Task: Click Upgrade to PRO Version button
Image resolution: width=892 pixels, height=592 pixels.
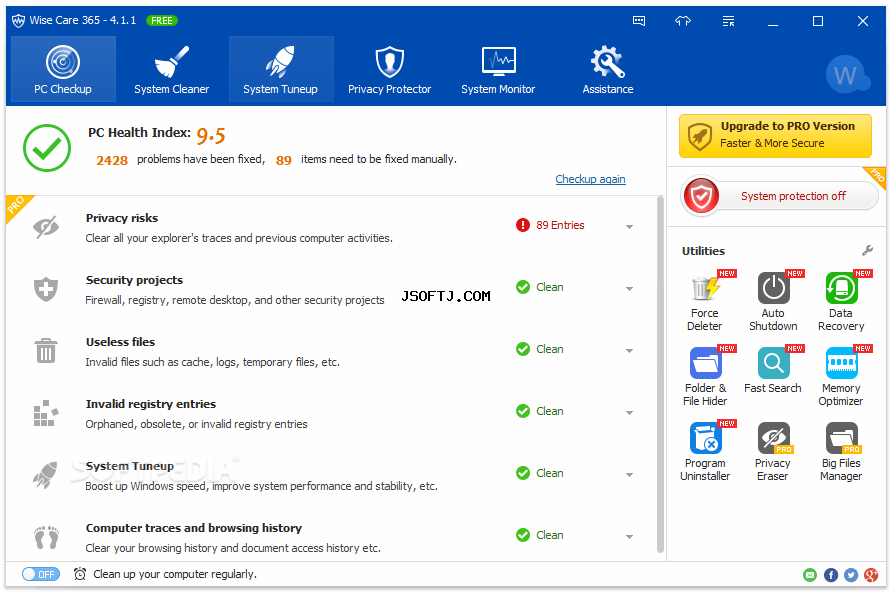Action: pyautogui.click(x=775, y=135)
